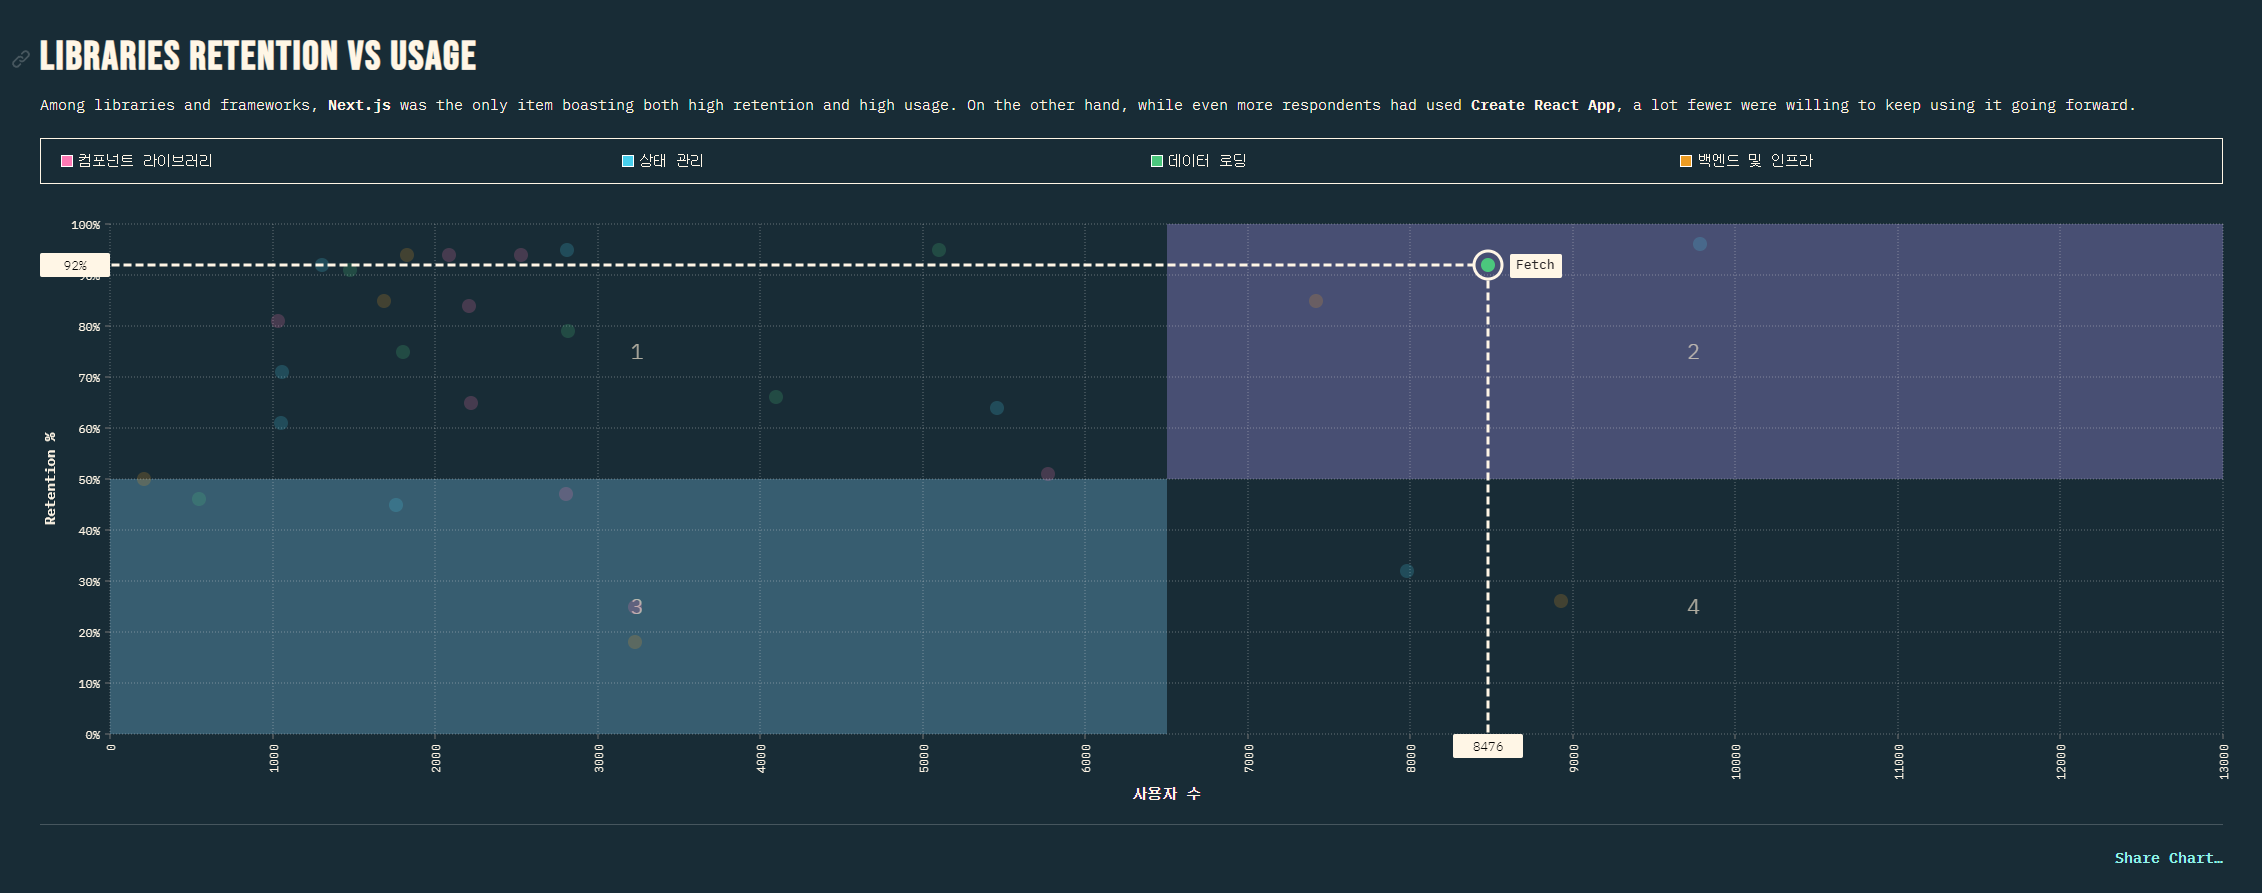Click the 사용자 수 x-axis title
The height and width of the screenshot is (893, 2262).
click(1166, 794)
